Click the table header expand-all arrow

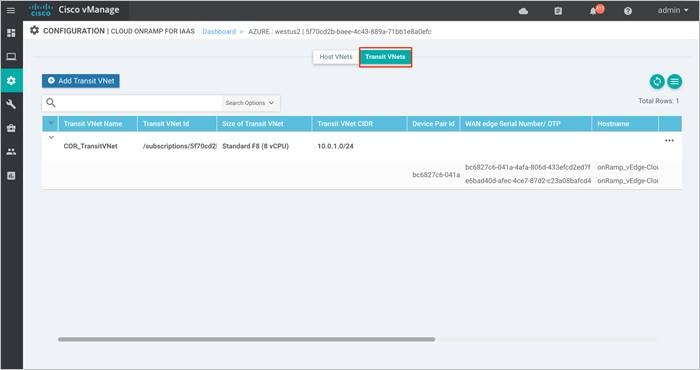pyautogui.click(x=51, y=123)
